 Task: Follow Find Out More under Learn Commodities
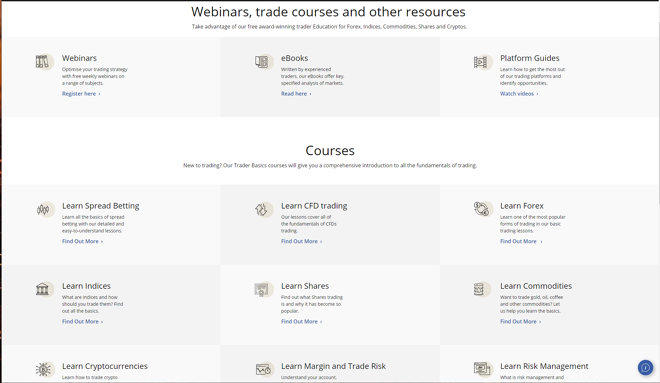click(x=521, y=321)
